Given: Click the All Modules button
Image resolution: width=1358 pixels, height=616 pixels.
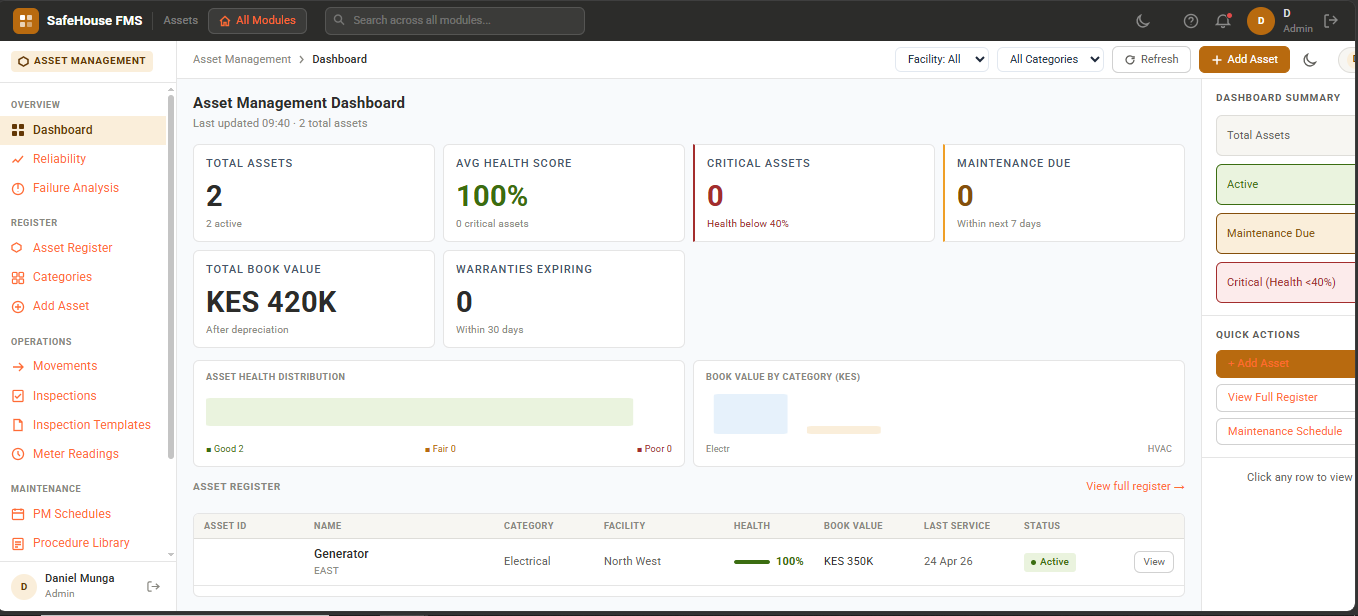Looking at the screenshot, I should point(257,20).
